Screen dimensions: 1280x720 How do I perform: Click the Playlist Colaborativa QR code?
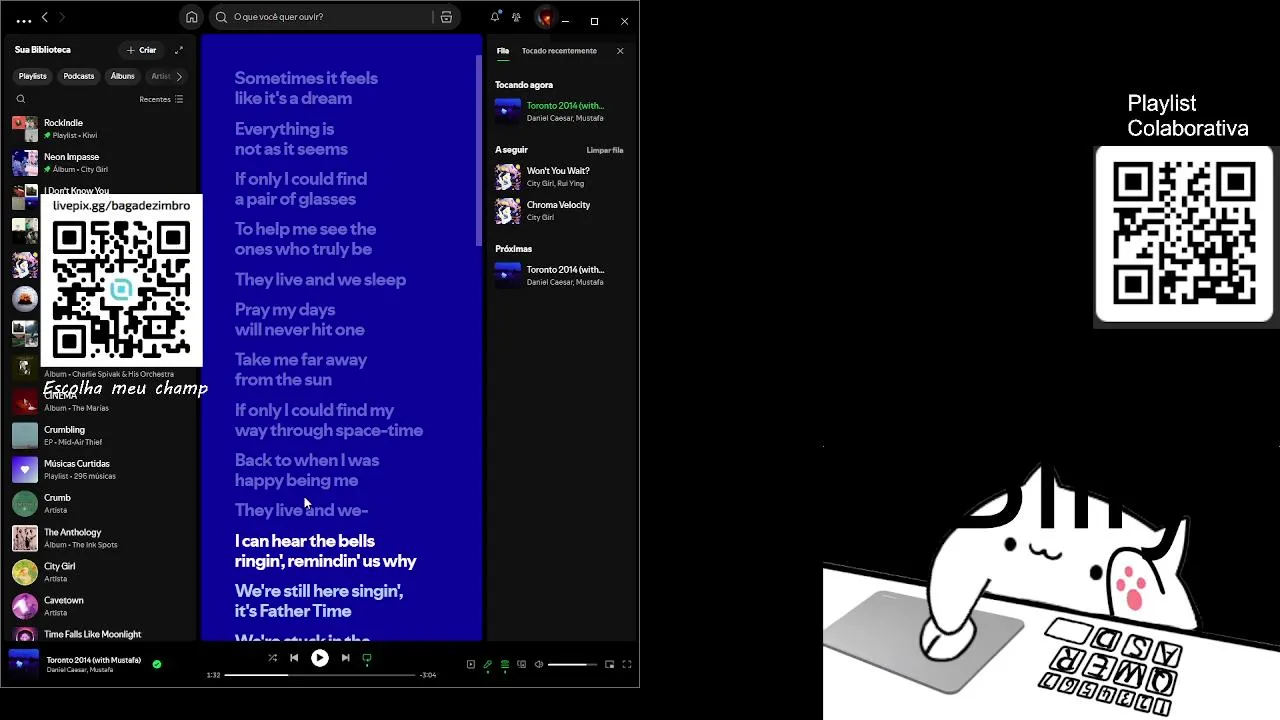tap(1184, 234)
